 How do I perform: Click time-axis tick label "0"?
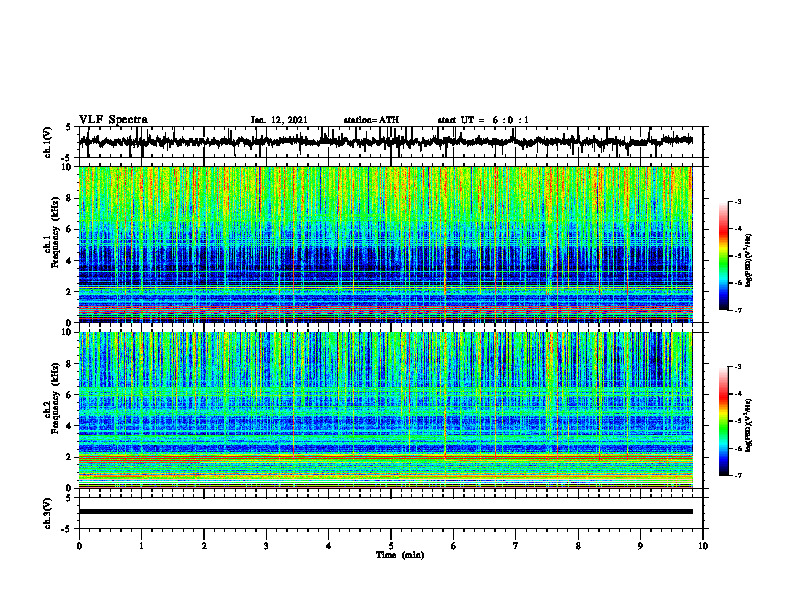[79, 546]
